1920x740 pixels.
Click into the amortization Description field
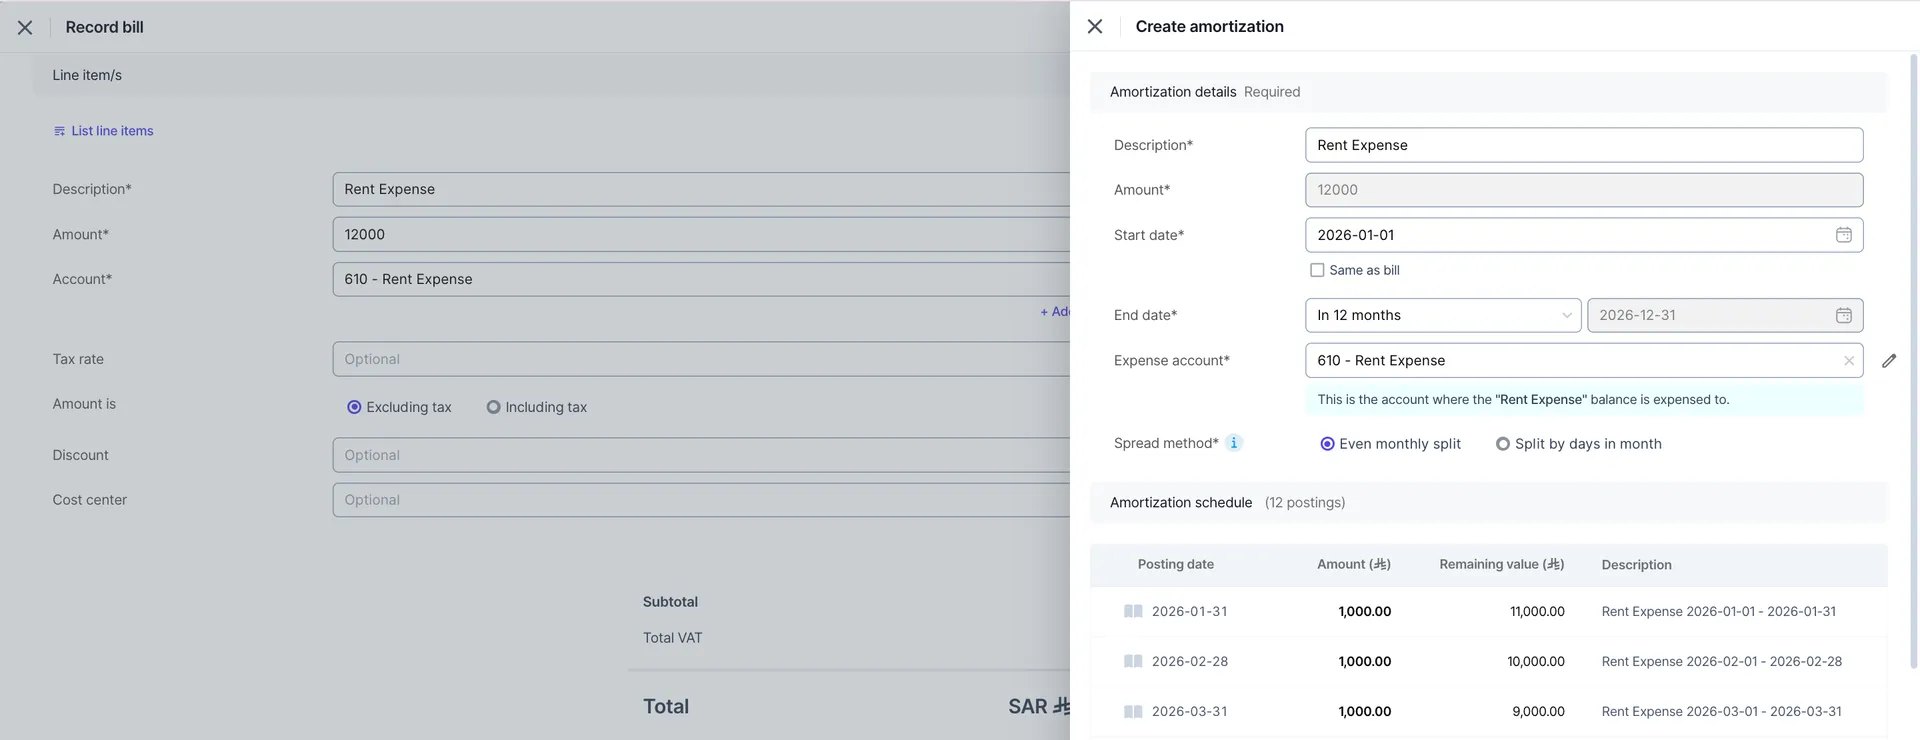[1584, 145]
